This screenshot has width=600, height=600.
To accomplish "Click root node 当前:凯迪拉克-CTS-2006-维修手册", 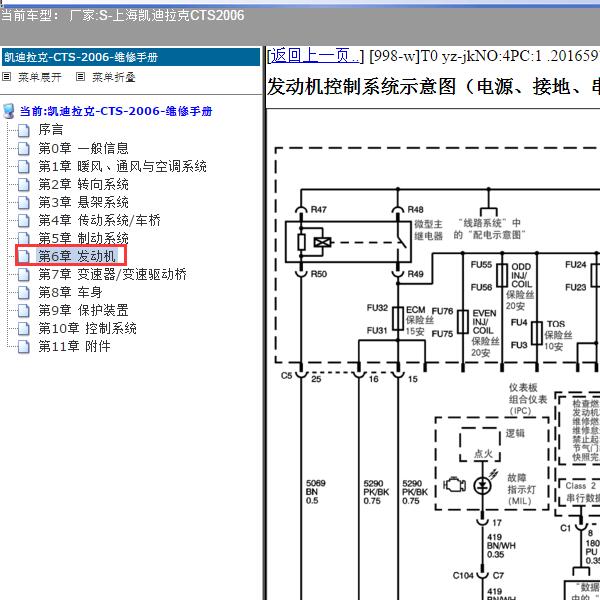I will (x=116, y=111).
